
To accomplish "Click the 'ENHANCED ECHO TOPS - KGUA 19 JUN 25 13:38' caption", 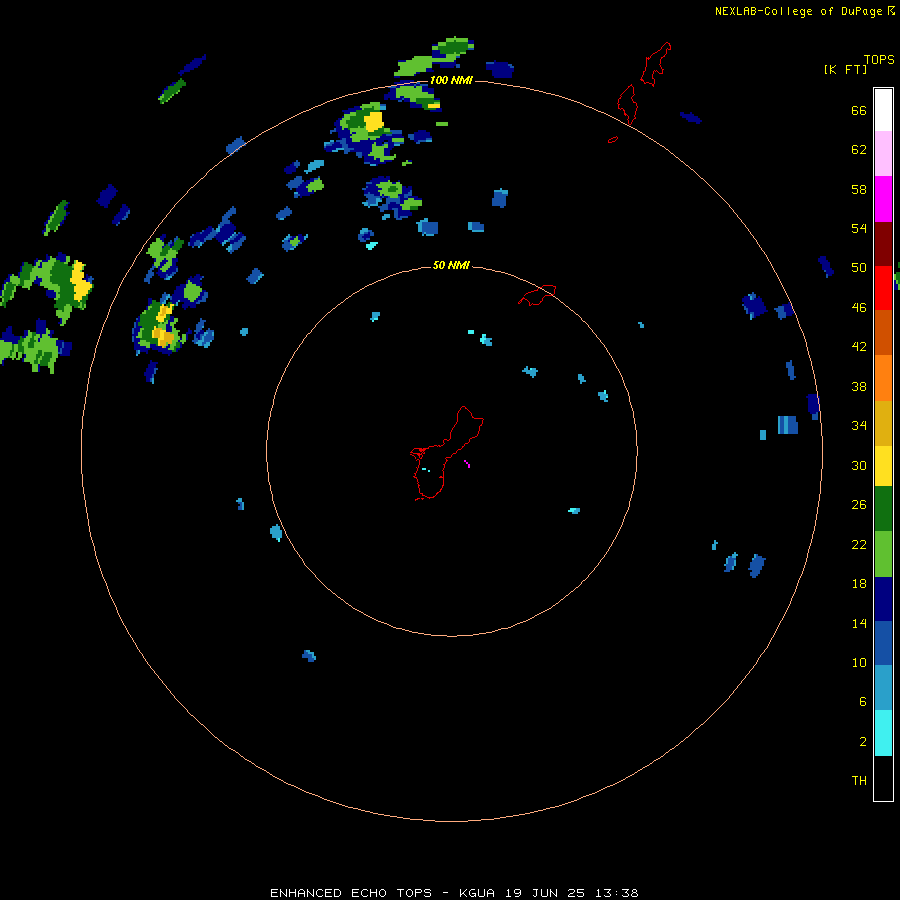I will (x=454, y=893).
